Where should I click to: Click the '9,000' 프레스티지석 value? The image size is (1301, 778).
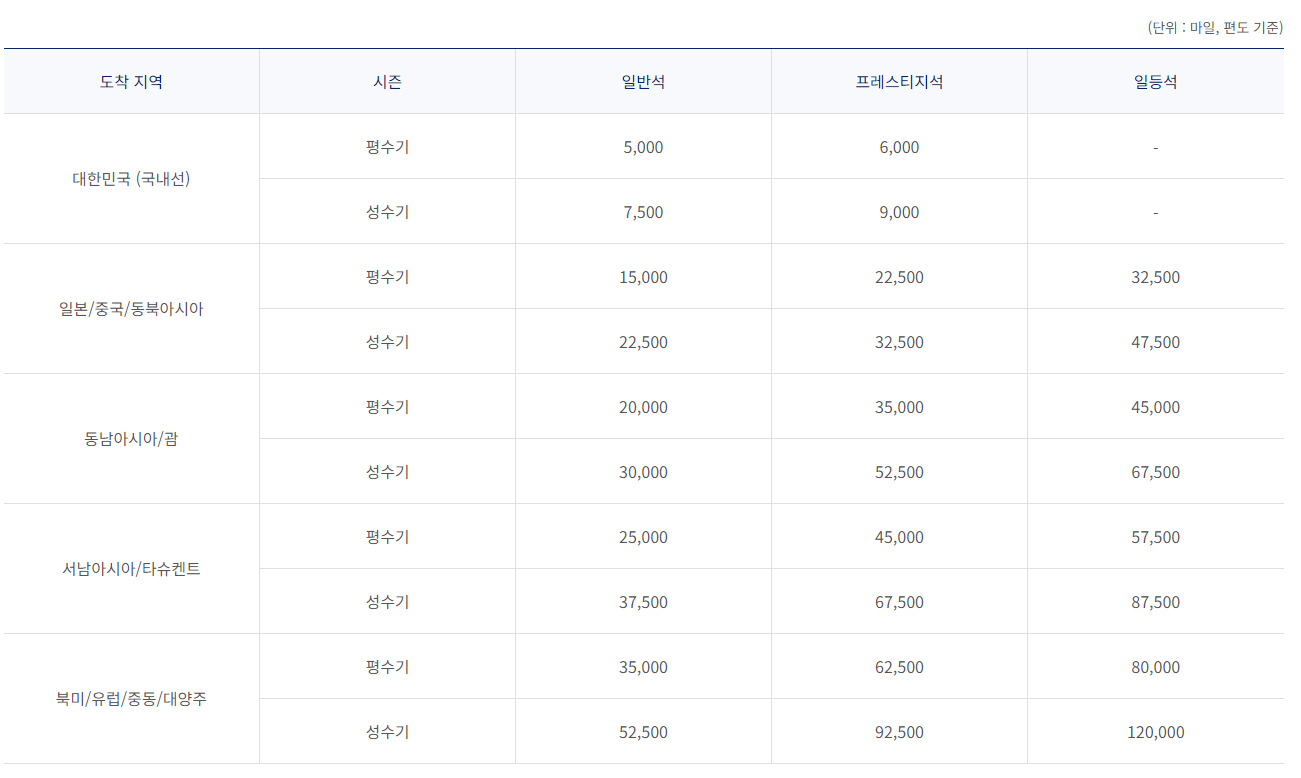coord(899,212)
